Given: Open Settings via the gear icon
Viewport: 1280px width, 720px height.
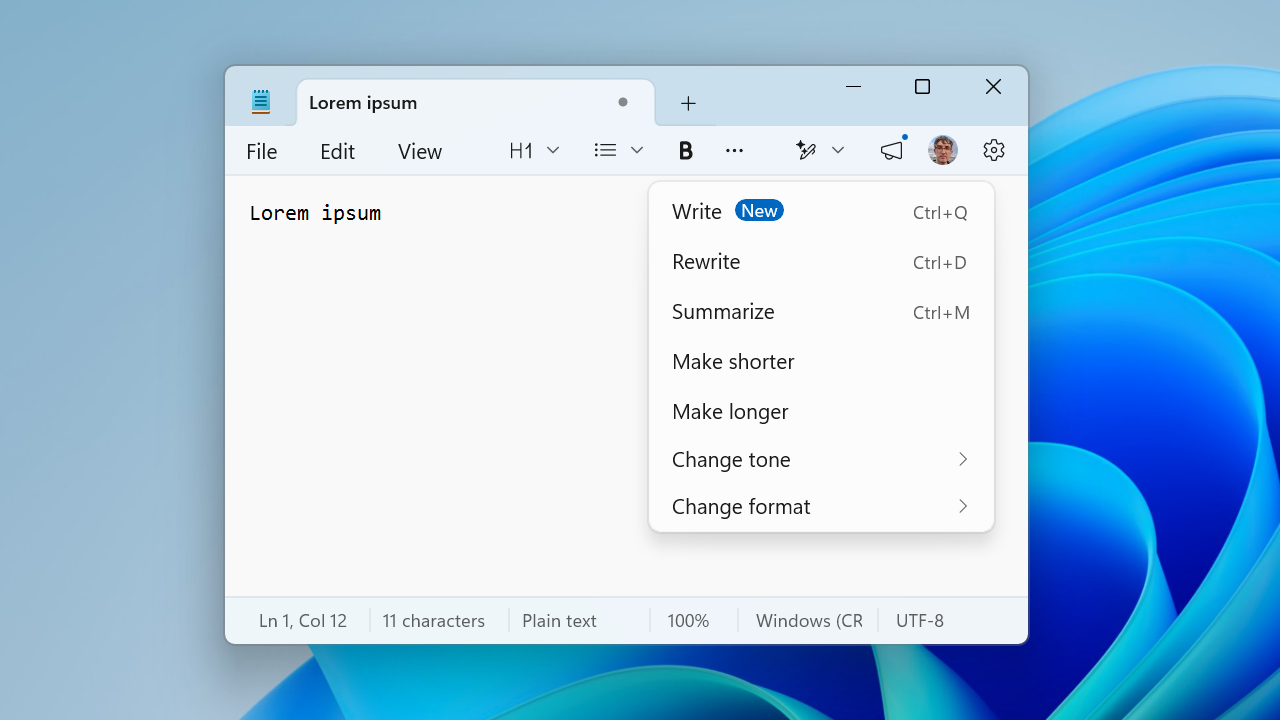Looking at the screenshot, I should coord(993,150).
